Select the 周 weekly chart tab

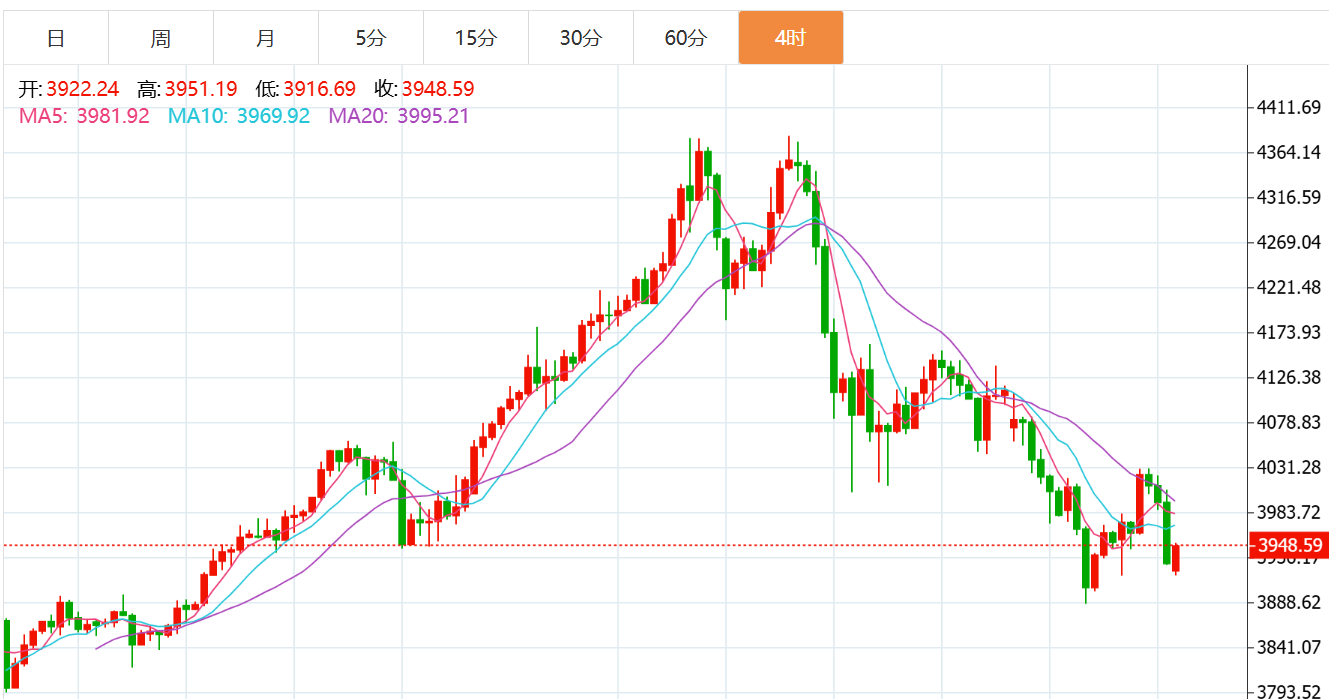tap(161, 38)
